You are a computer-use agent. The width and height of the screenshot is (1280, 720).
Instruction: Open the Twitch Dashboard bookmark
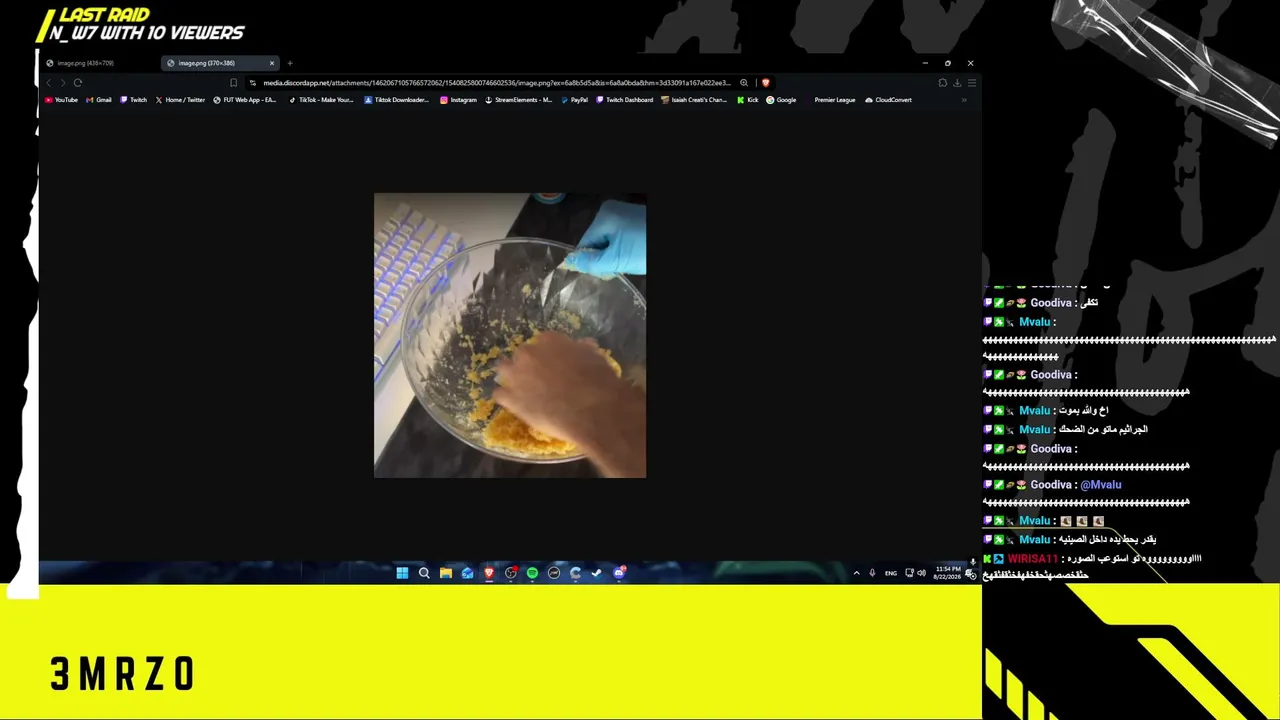coord(625,100)
